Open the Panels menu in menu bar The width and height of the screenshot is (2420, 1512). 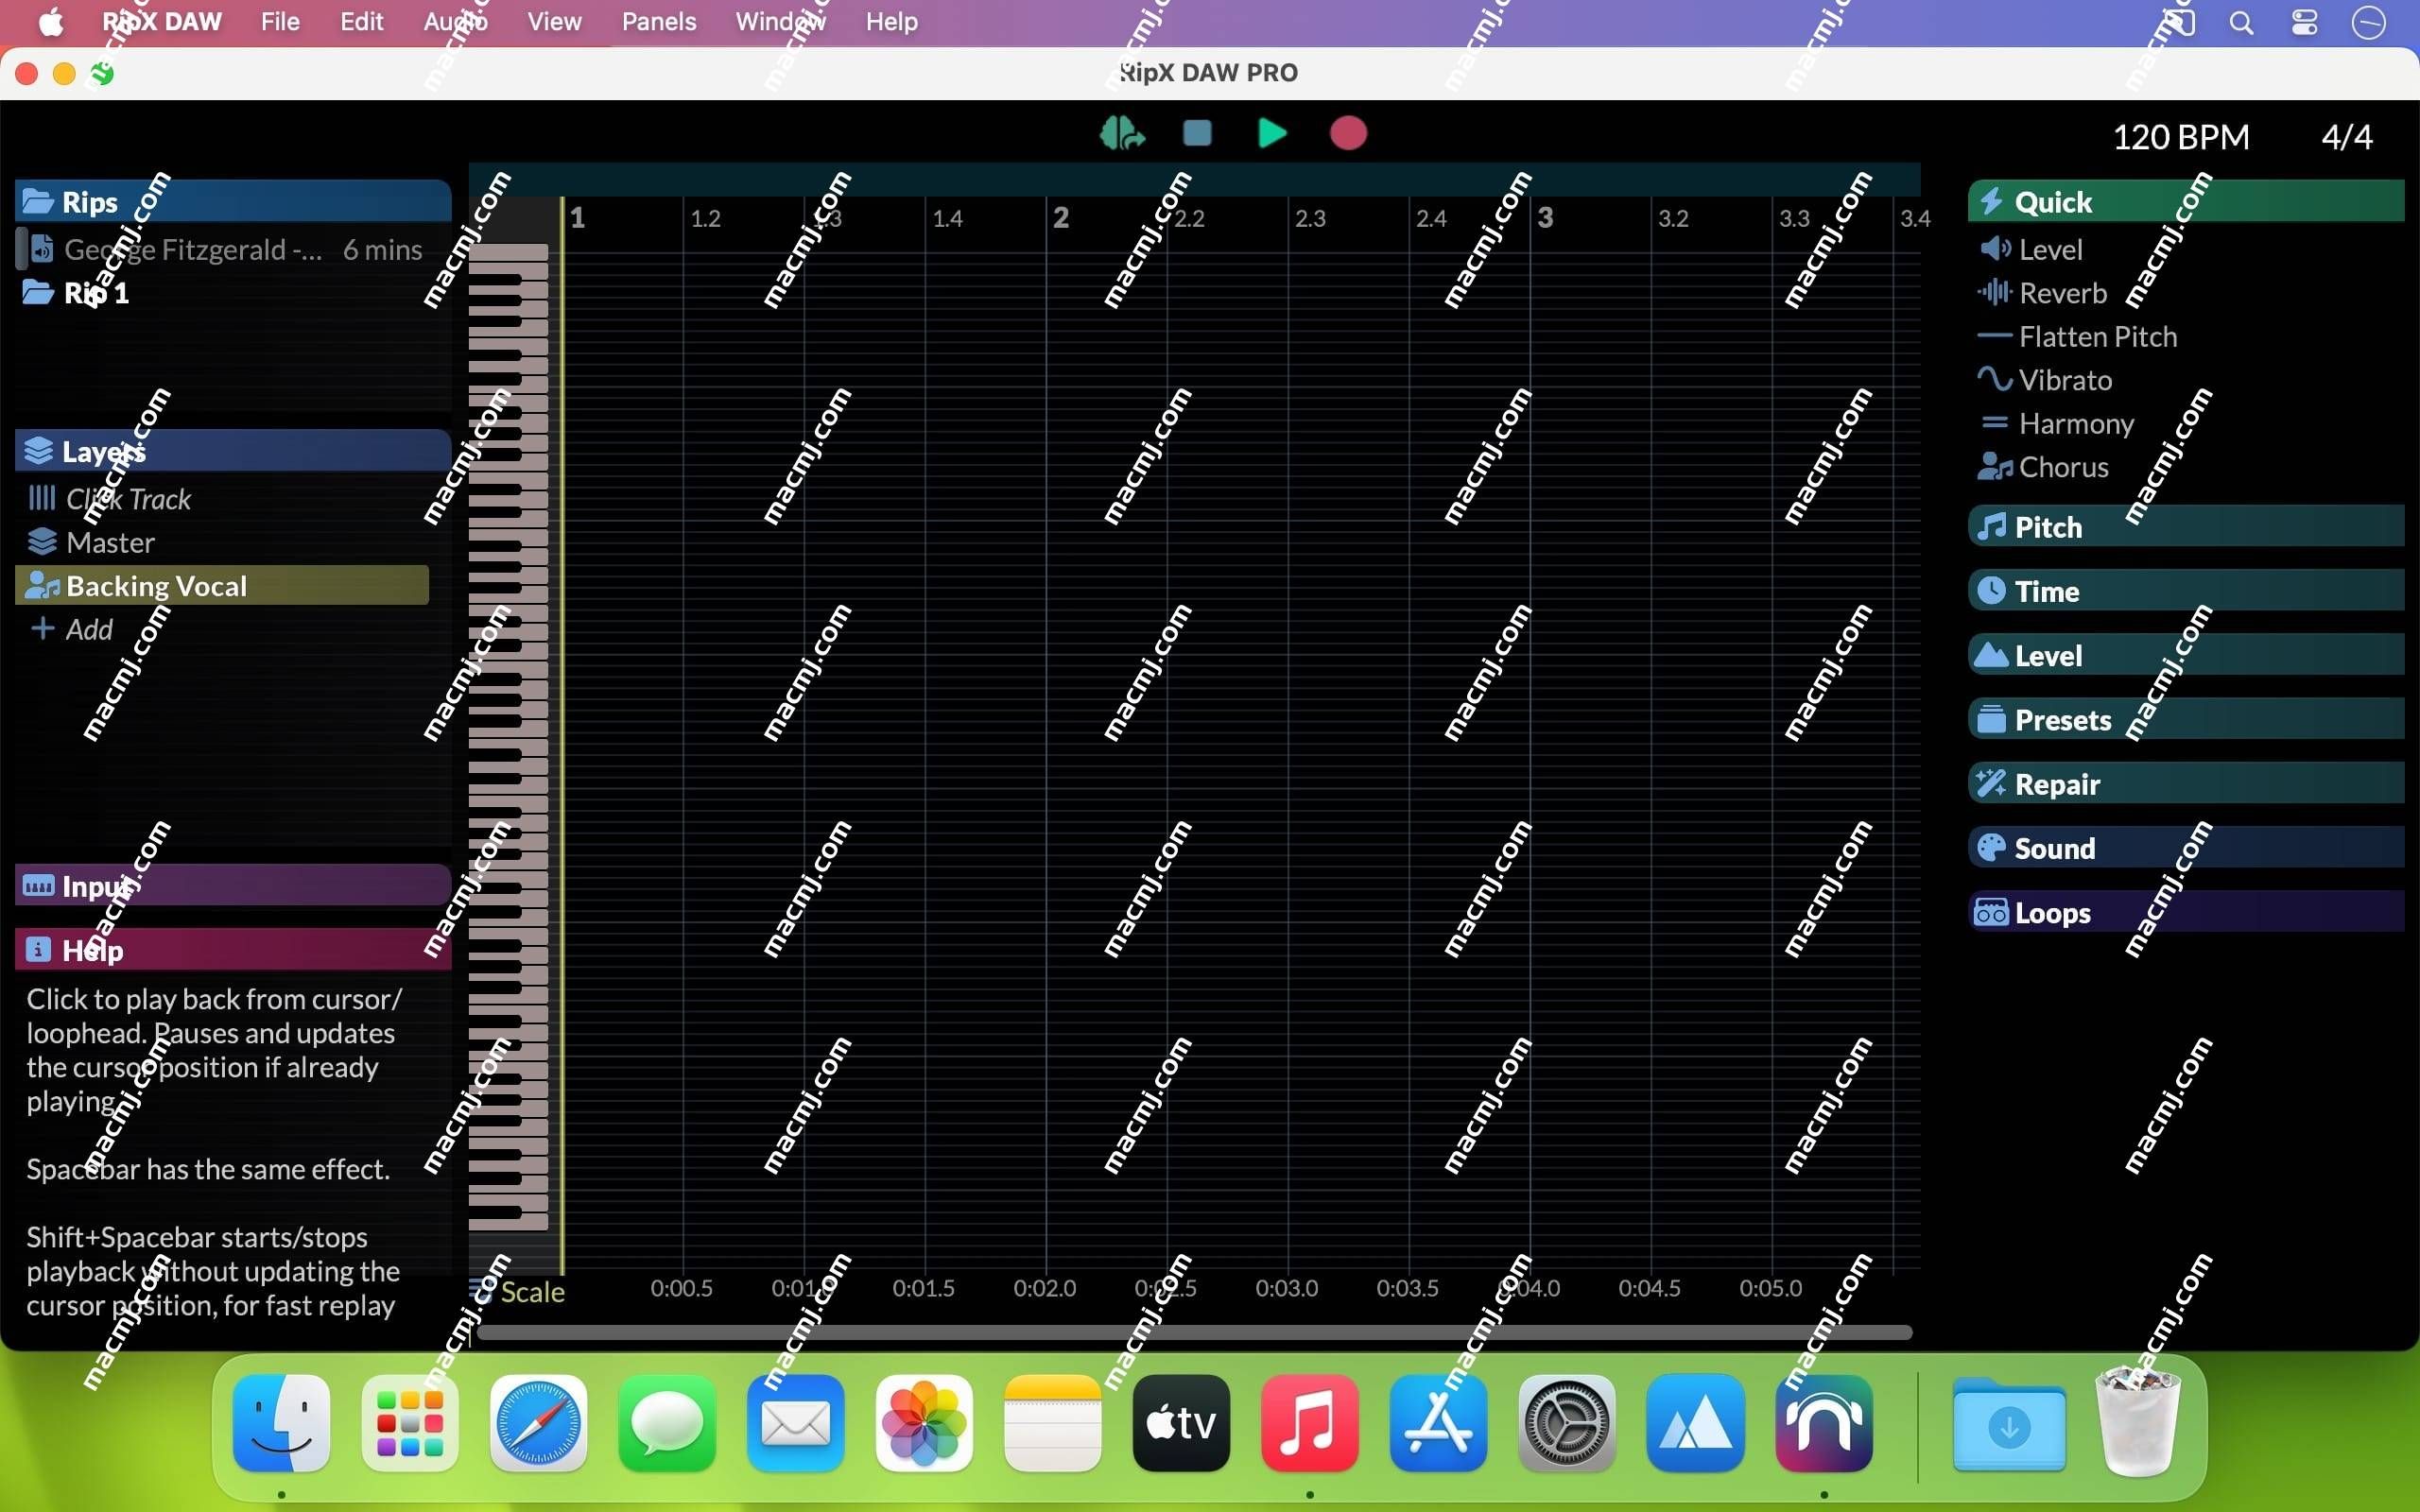pos(659,21)
